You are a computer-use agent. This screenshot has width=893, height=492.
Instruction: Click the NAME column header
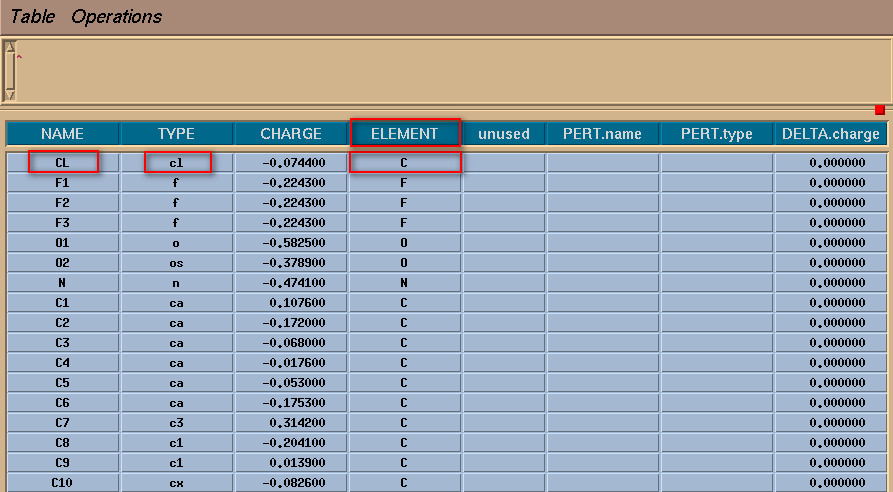pyautogui.click(x=62, y=133)
